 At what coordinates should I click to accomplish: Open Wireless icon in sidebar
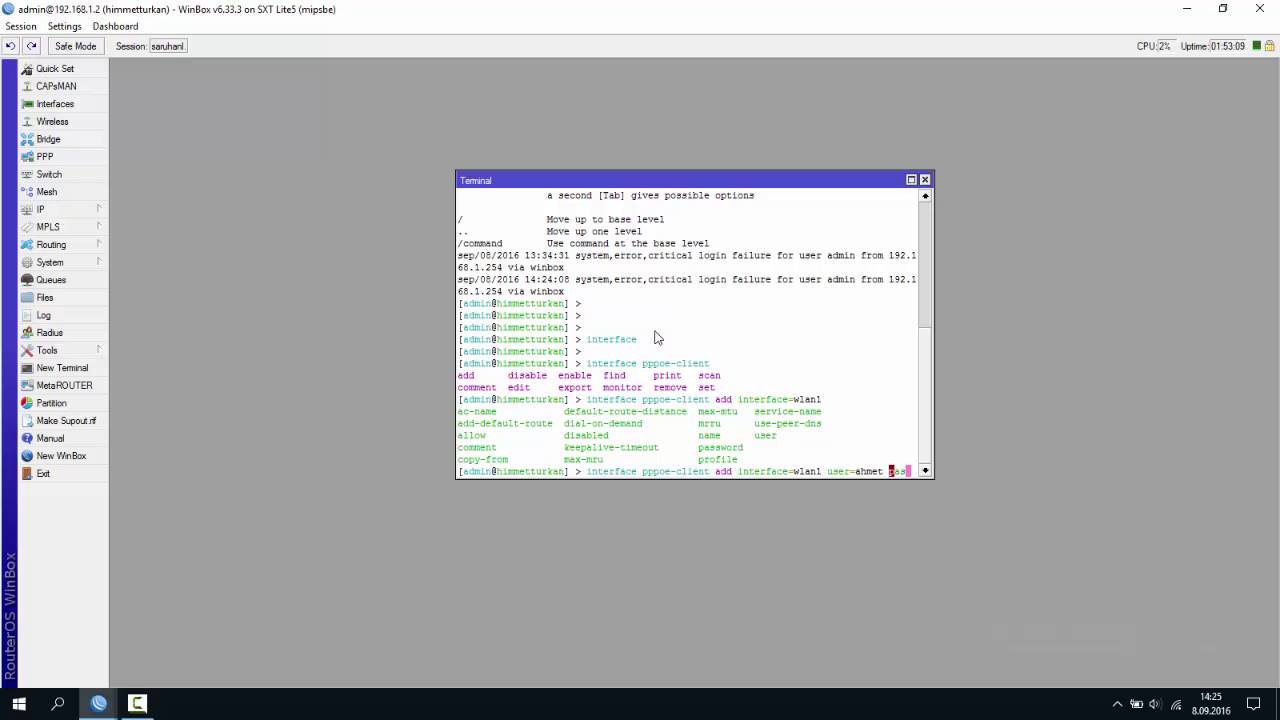click(27, 122)
